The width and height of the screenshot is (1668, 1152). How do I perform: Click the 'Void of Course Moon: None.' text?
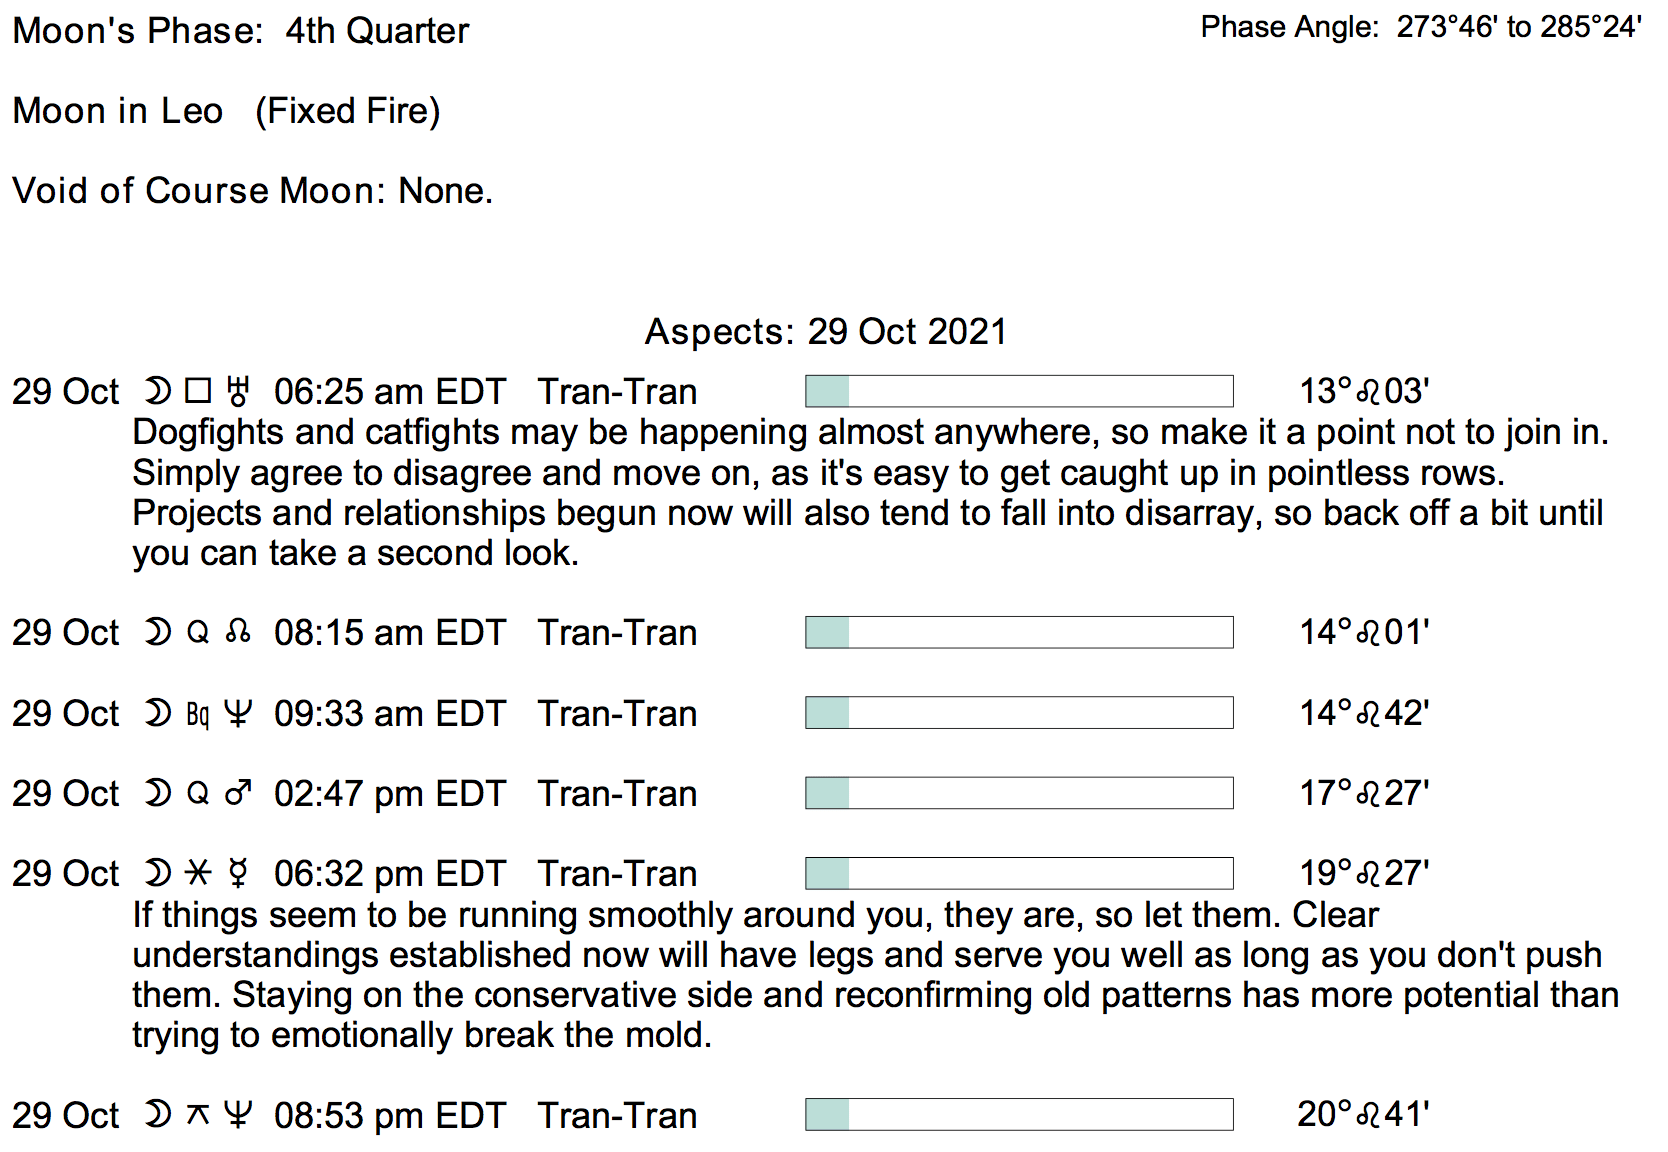(252, 191)
